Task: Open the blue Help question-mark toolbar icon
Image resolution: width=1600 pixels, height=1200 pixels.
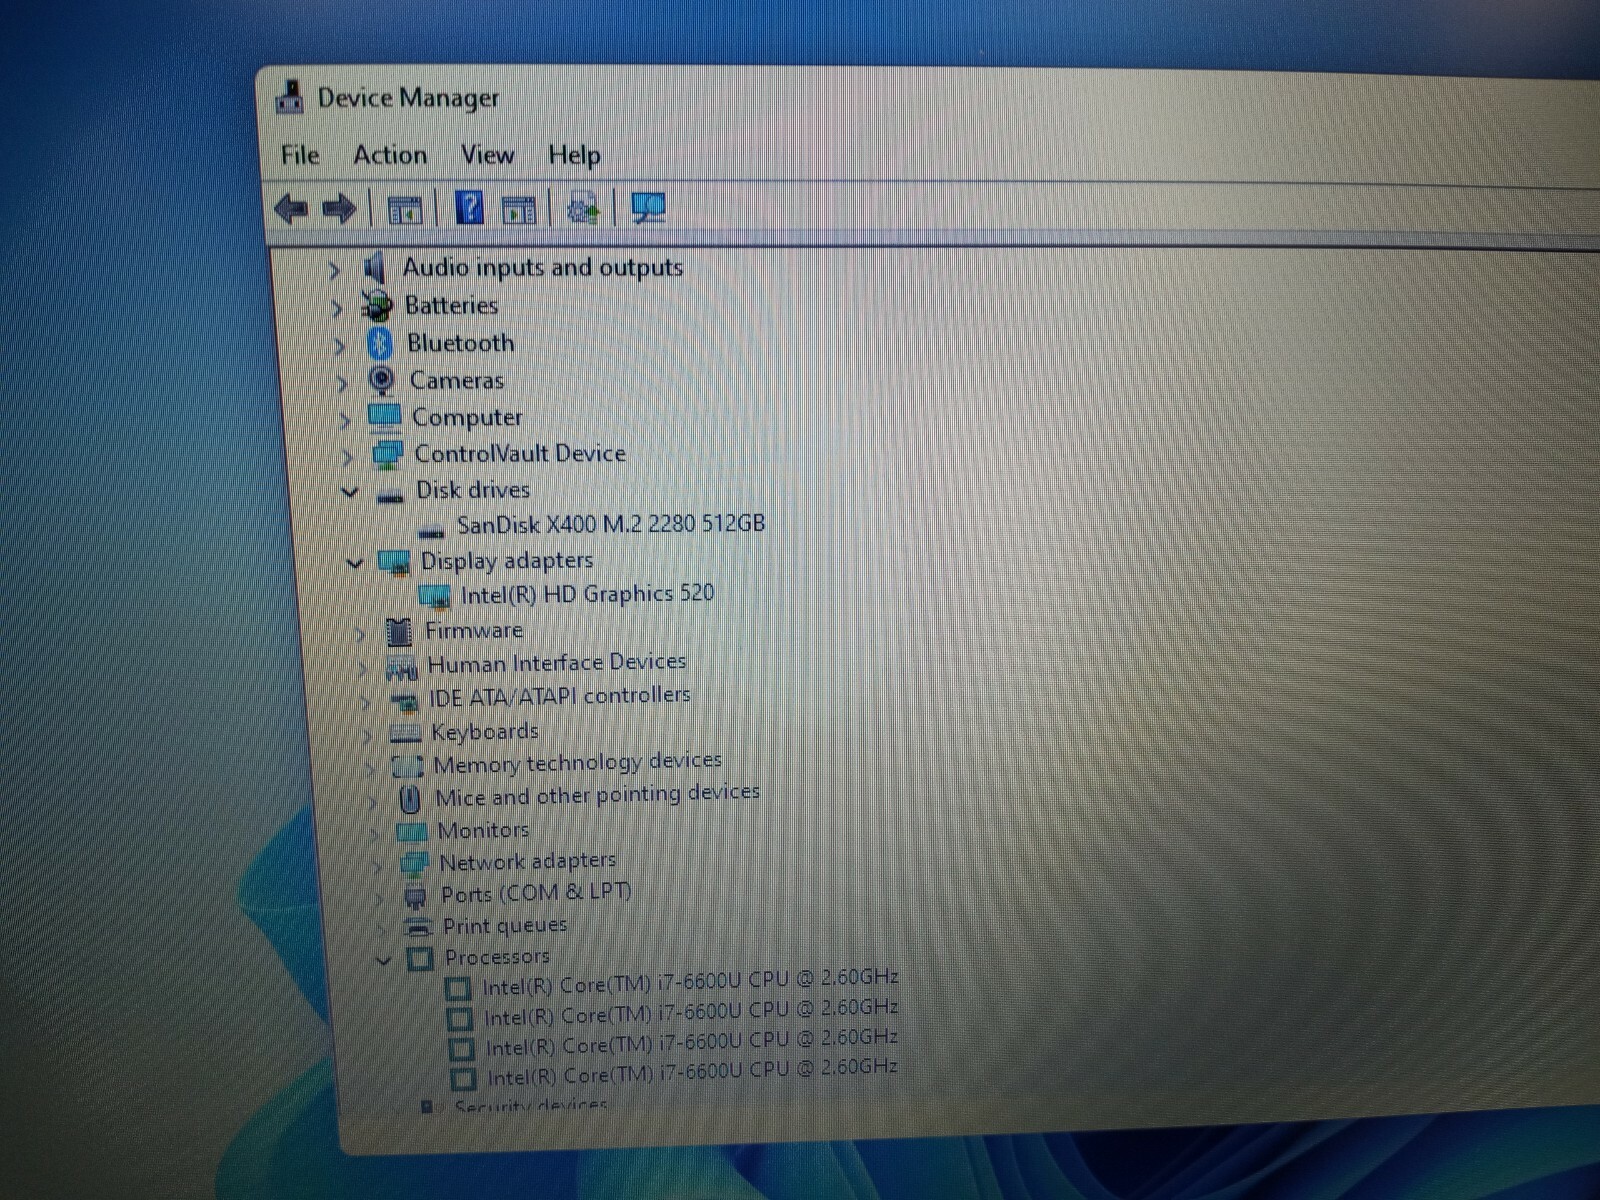Action: pyautogui.click(x=469, y=208)
